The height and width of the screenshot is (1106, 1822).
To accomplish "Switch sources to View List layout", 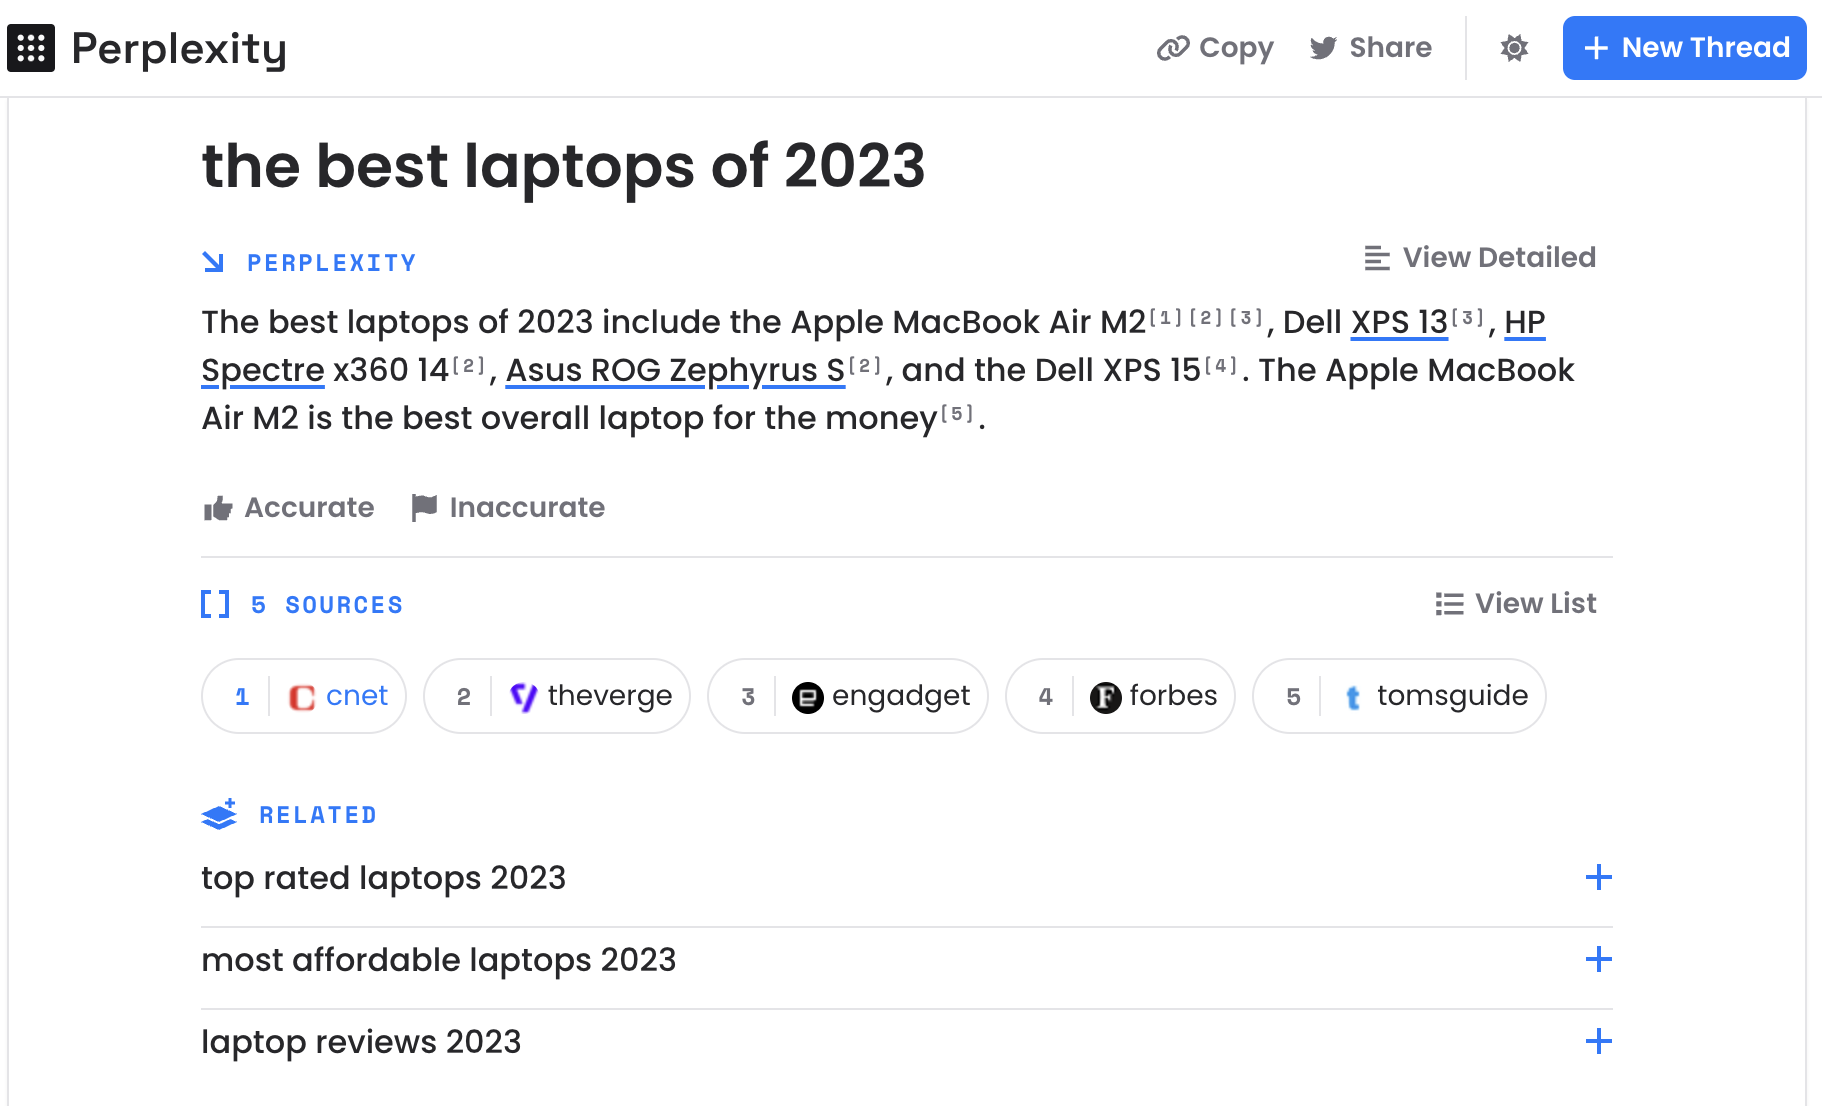I will 1515,603.
